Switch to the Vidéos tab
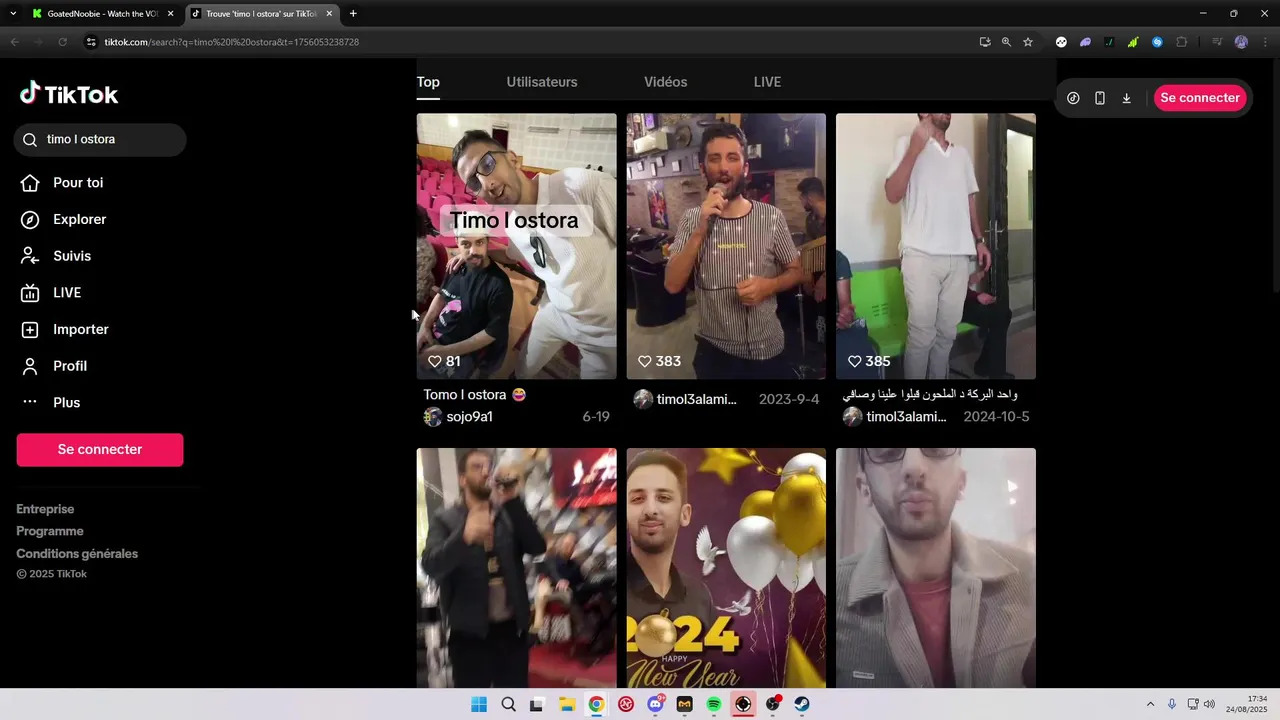1280x720 pixels. 666,82
